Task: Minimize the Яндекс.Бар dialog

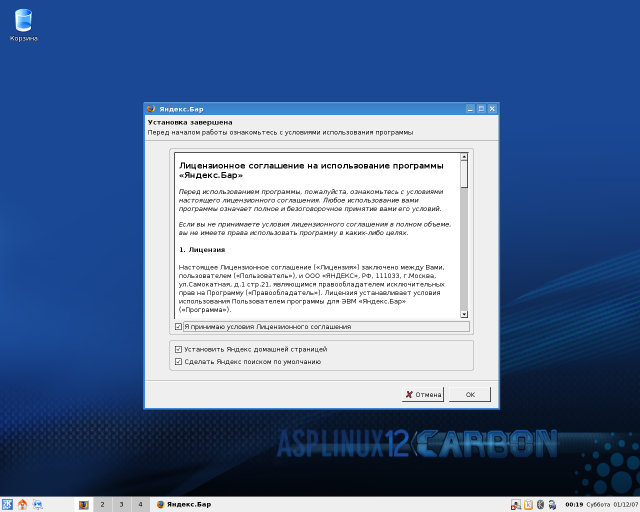Action: click(x=470, y=109)
